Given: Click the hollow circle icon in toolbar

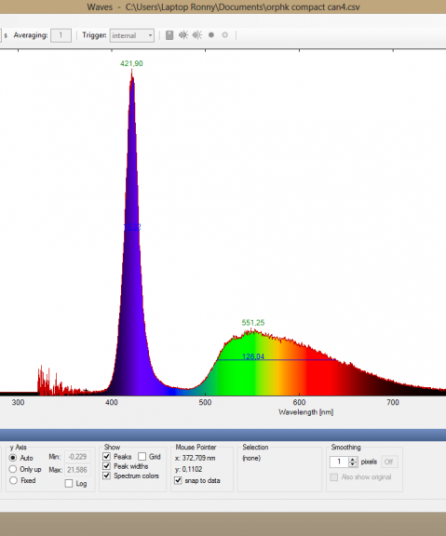Looking at the screenshot, I should click(x=225, y=35).
